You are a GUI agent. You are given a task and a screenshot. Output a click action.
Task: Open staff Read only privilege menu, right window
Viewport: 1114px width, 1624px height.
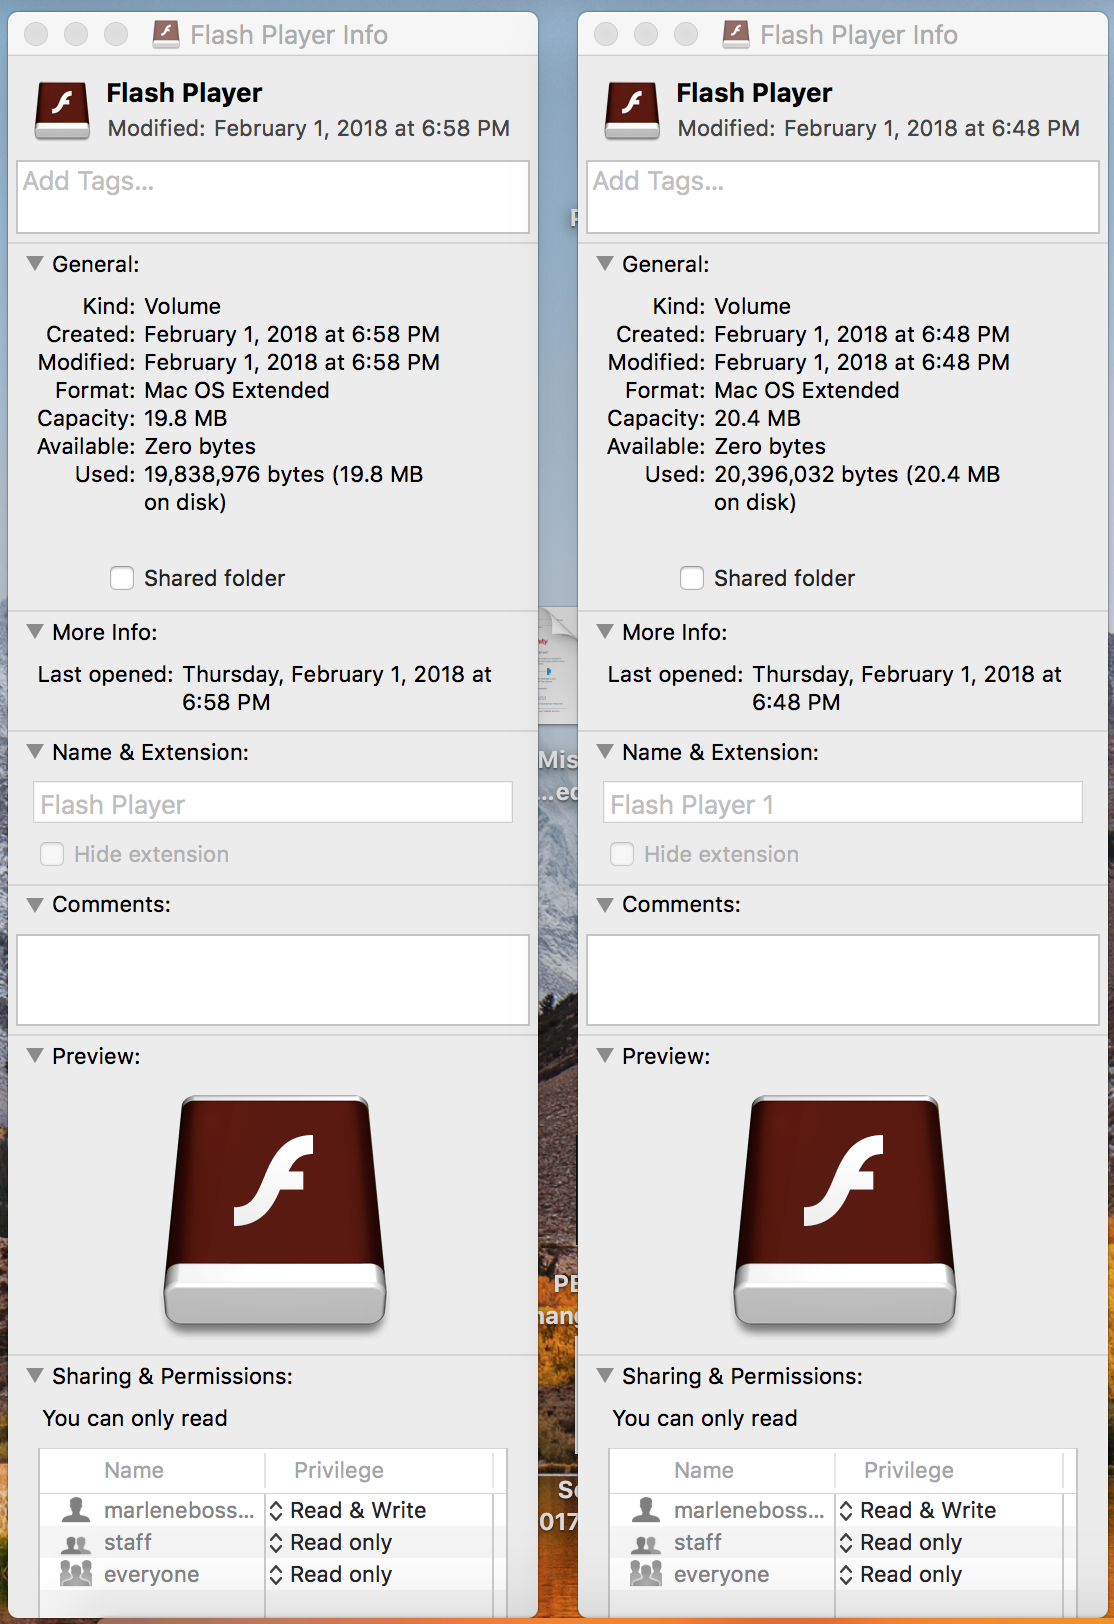[901, 1542]
